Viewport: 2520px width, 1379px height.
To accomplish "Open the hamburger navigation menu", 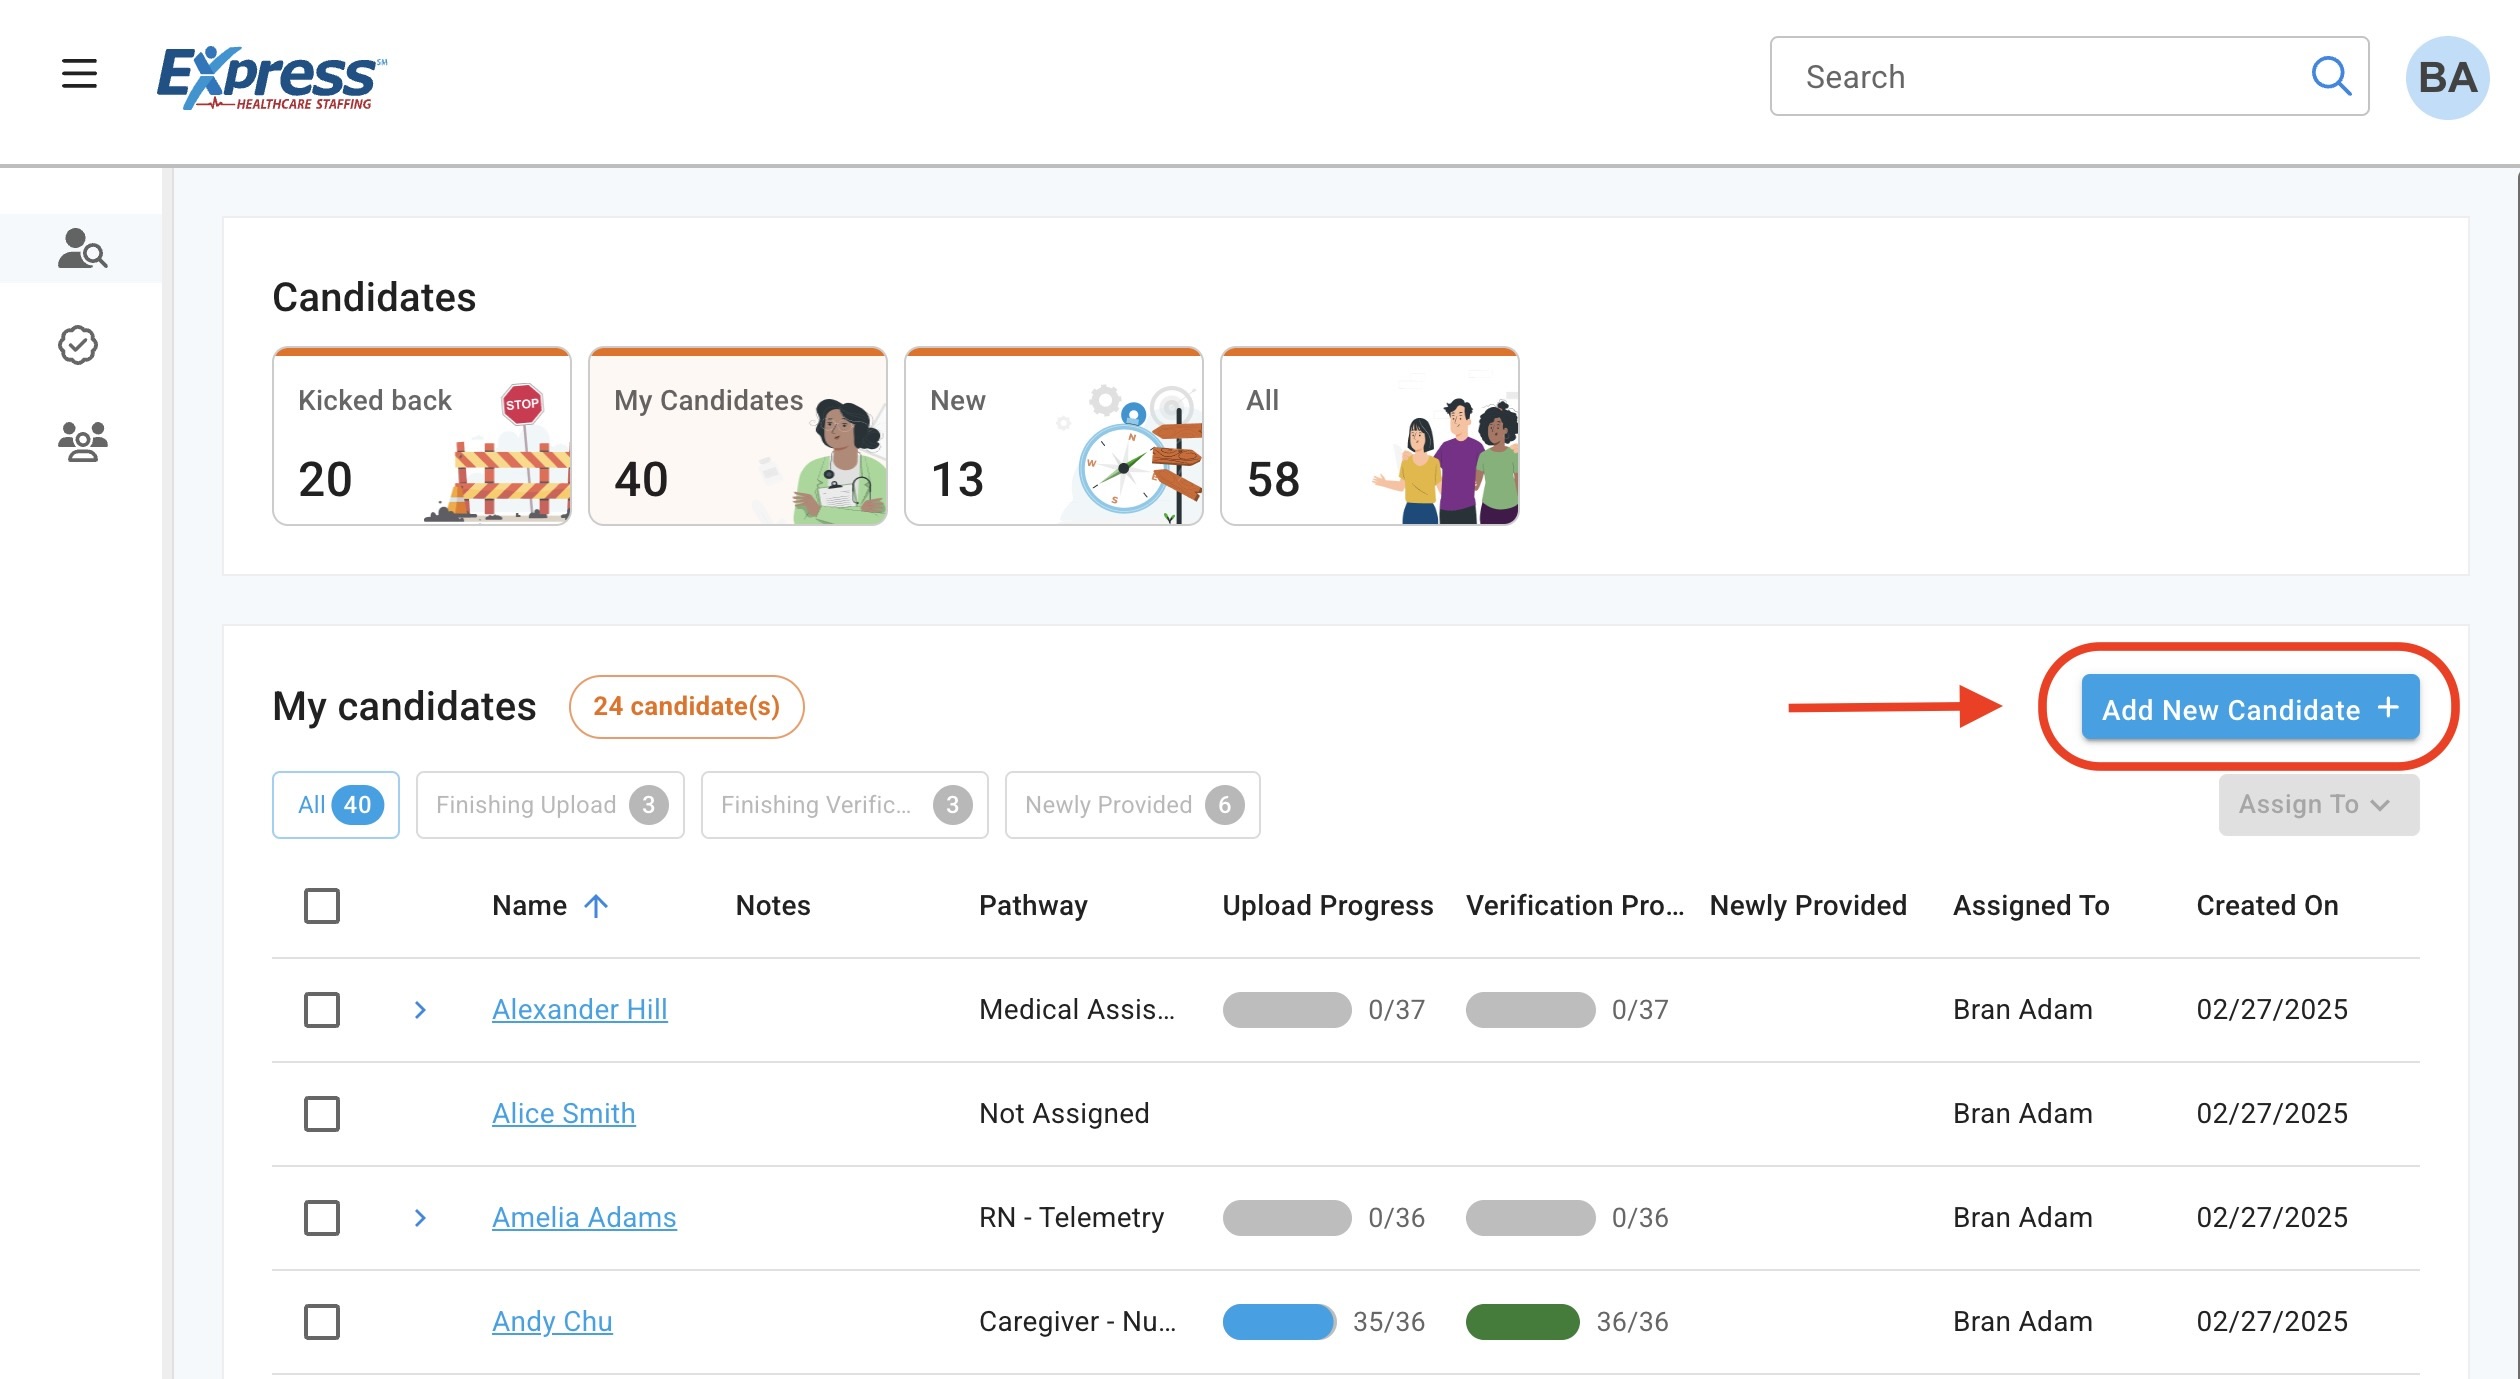I will pyautogui.click(x=79, y=74).
